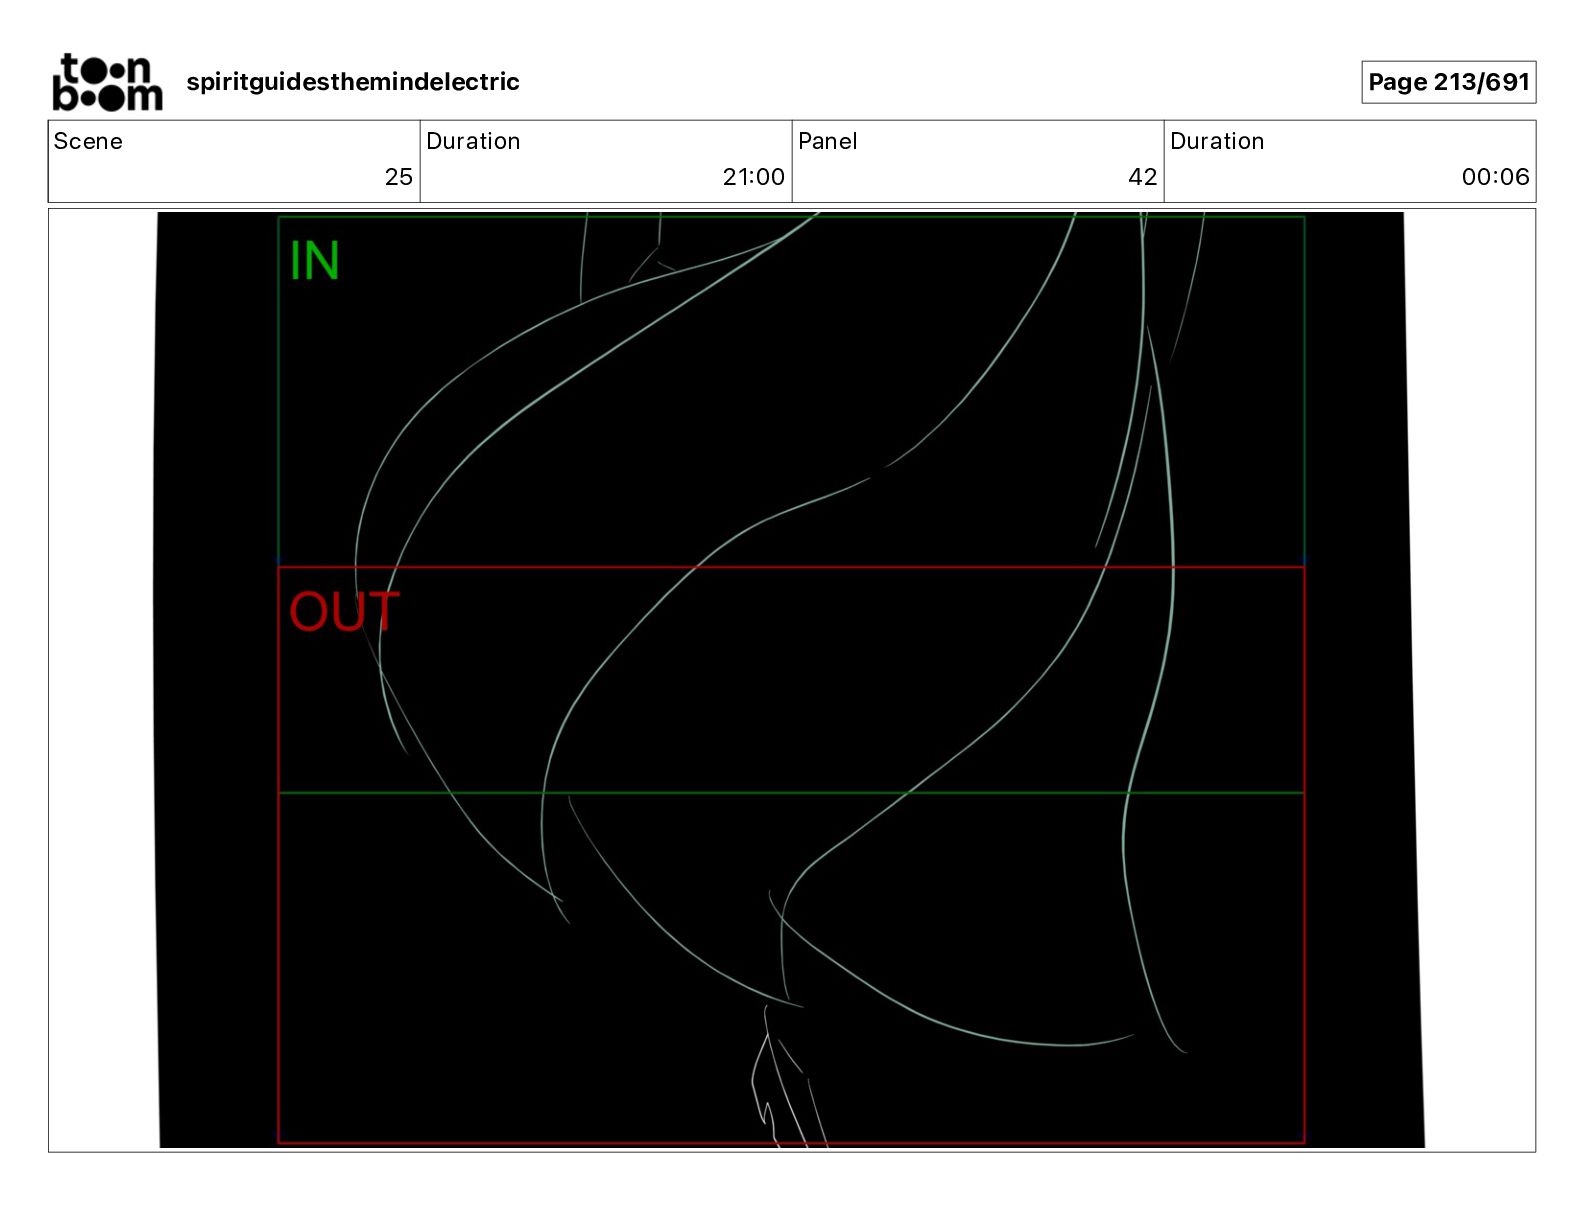Select the Scene label
1584x1224 pixels.
(88, 141)
